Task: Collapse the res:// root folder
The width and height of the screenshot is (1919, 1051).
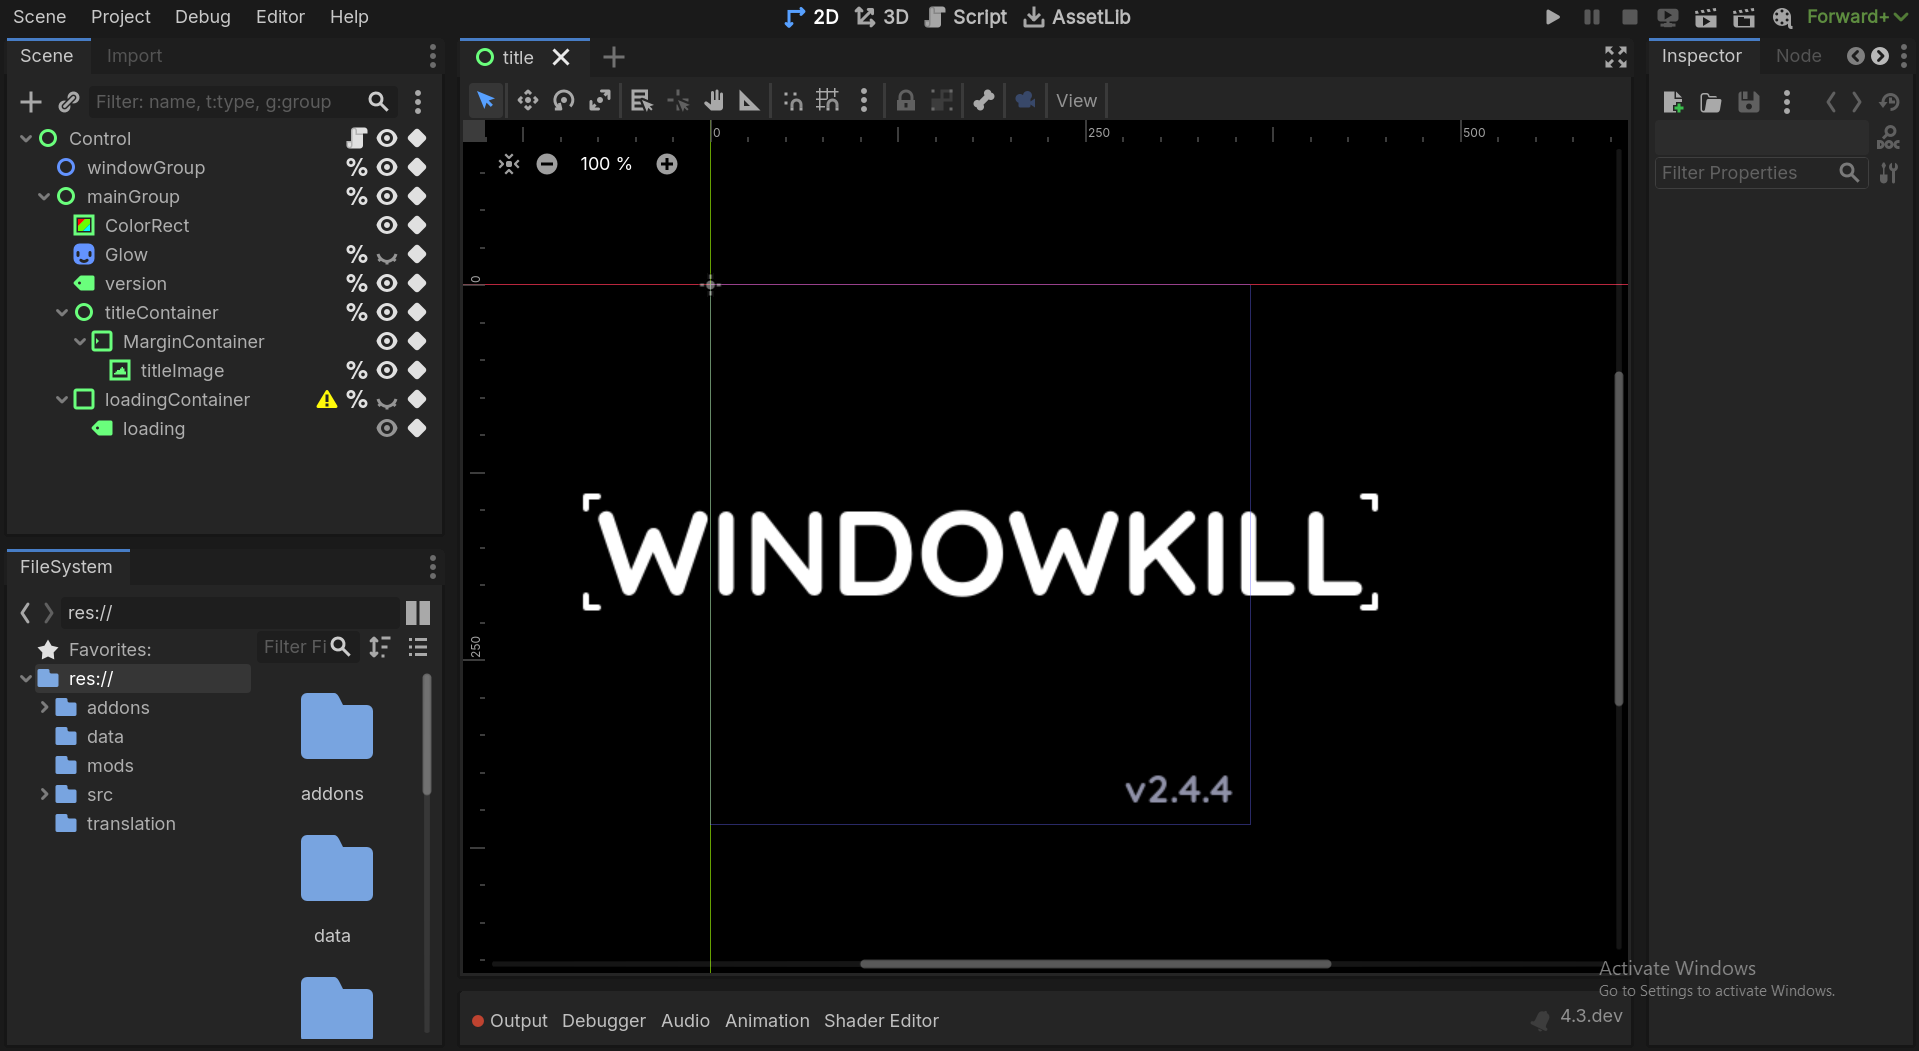Action: click(26, 678)
